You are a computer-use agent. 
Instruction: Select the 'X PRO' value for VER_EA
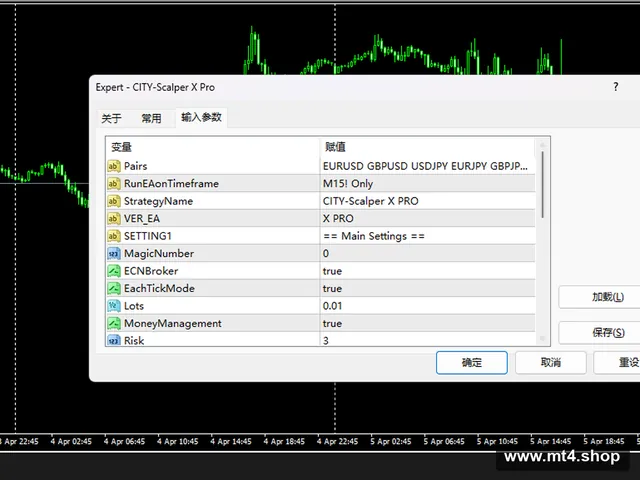427,219
